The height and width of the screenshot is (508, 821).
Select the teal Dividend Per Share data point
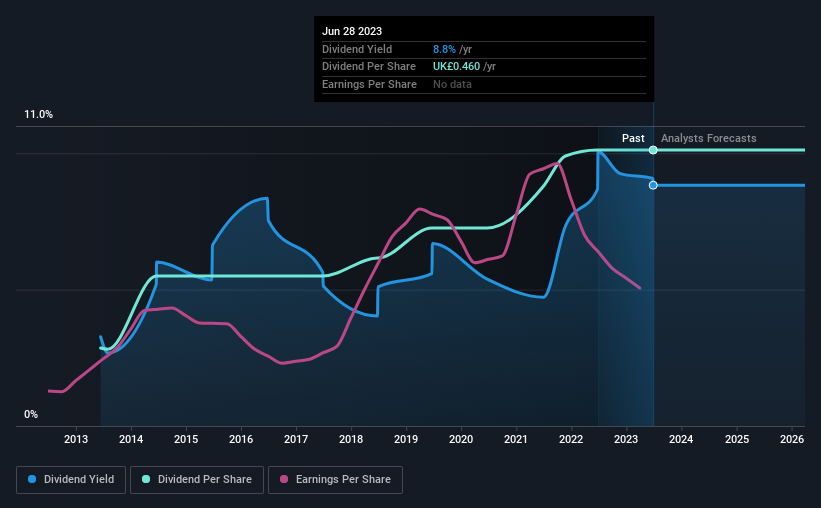pos(653,150)
